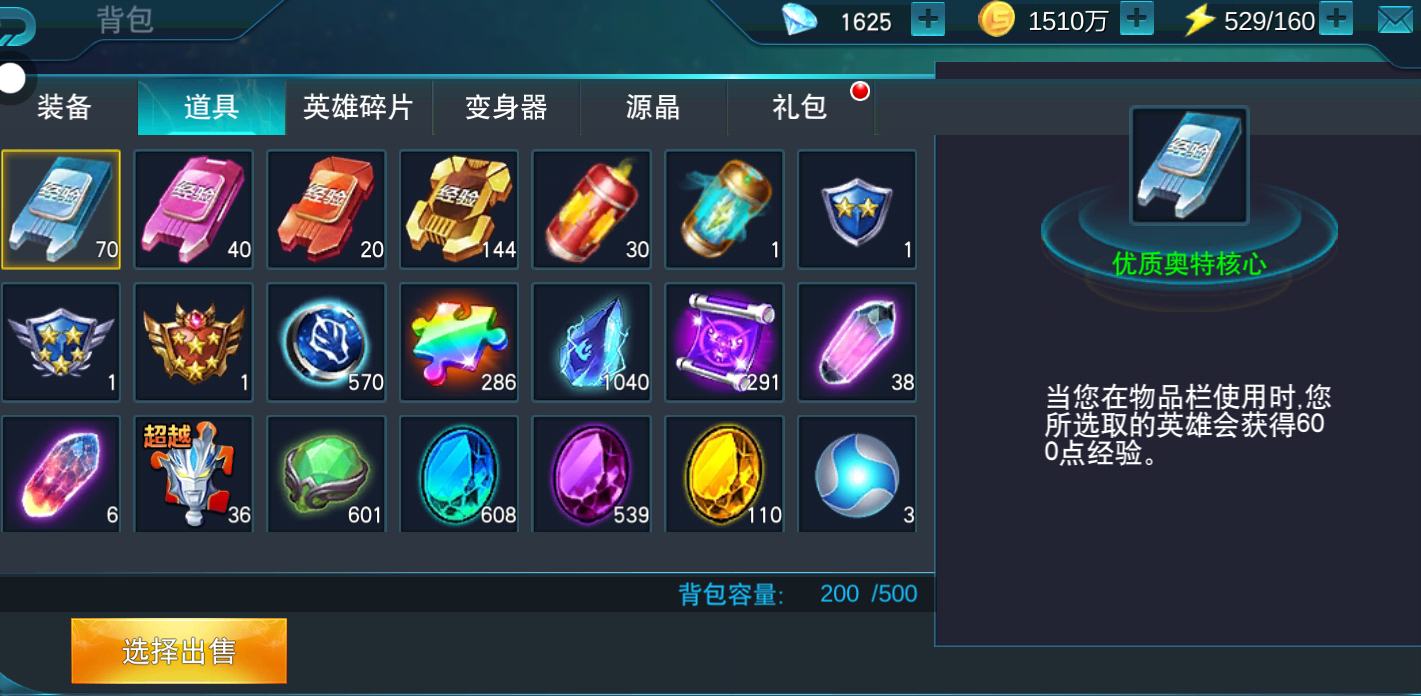Click the item preview thumbnail in detail panel
Screen dimensions: 1421x696
coord(1189,165)
